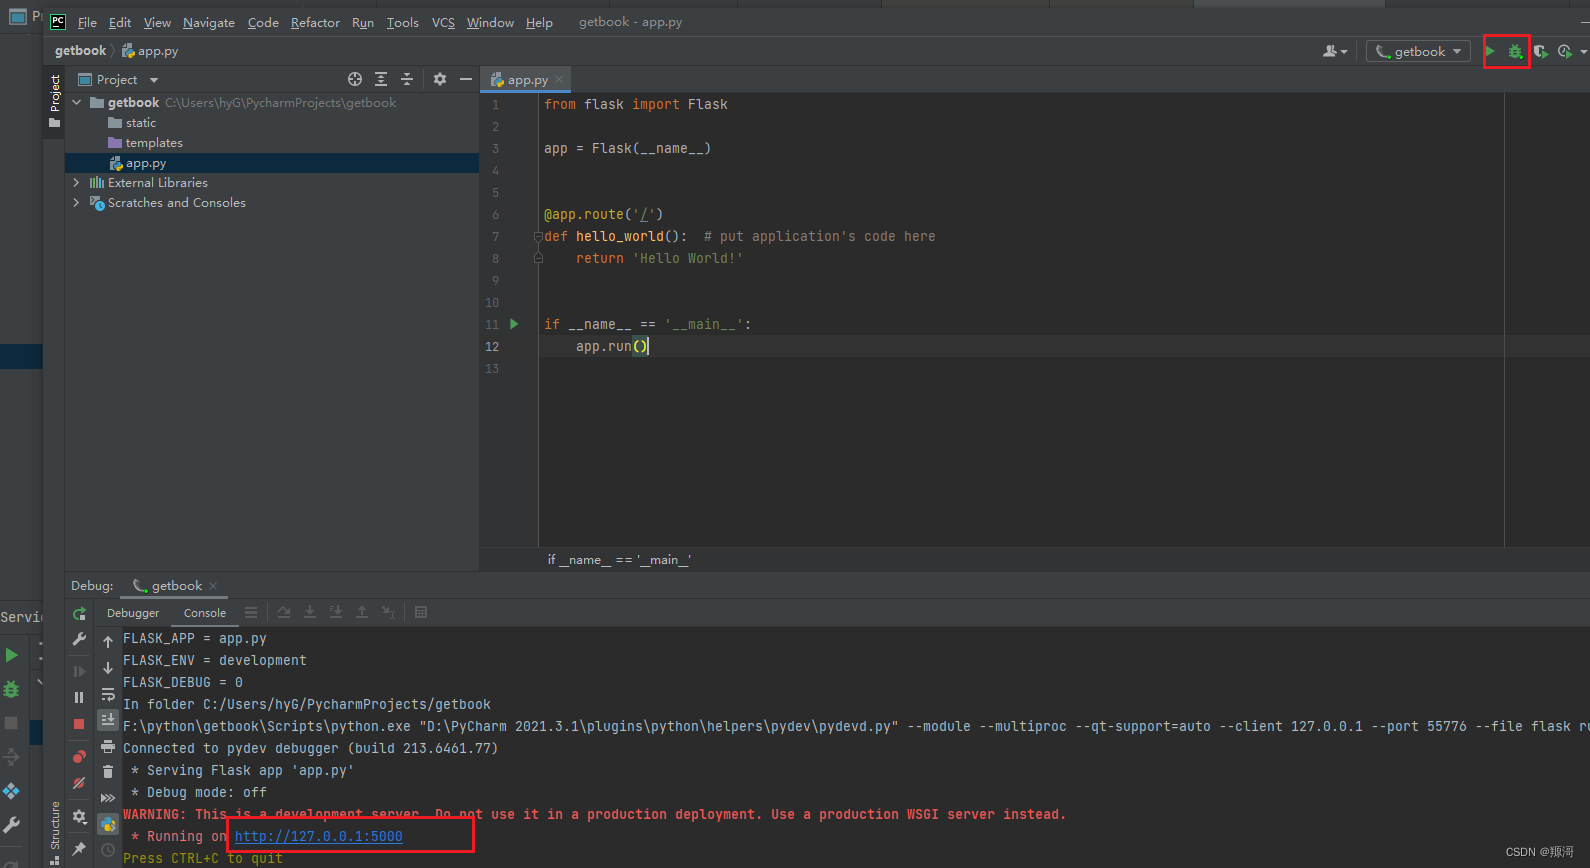Click the Evaluate Expression calculator icon
The height and width of the screenshot is (868, 1590).
tap(421, 612)
